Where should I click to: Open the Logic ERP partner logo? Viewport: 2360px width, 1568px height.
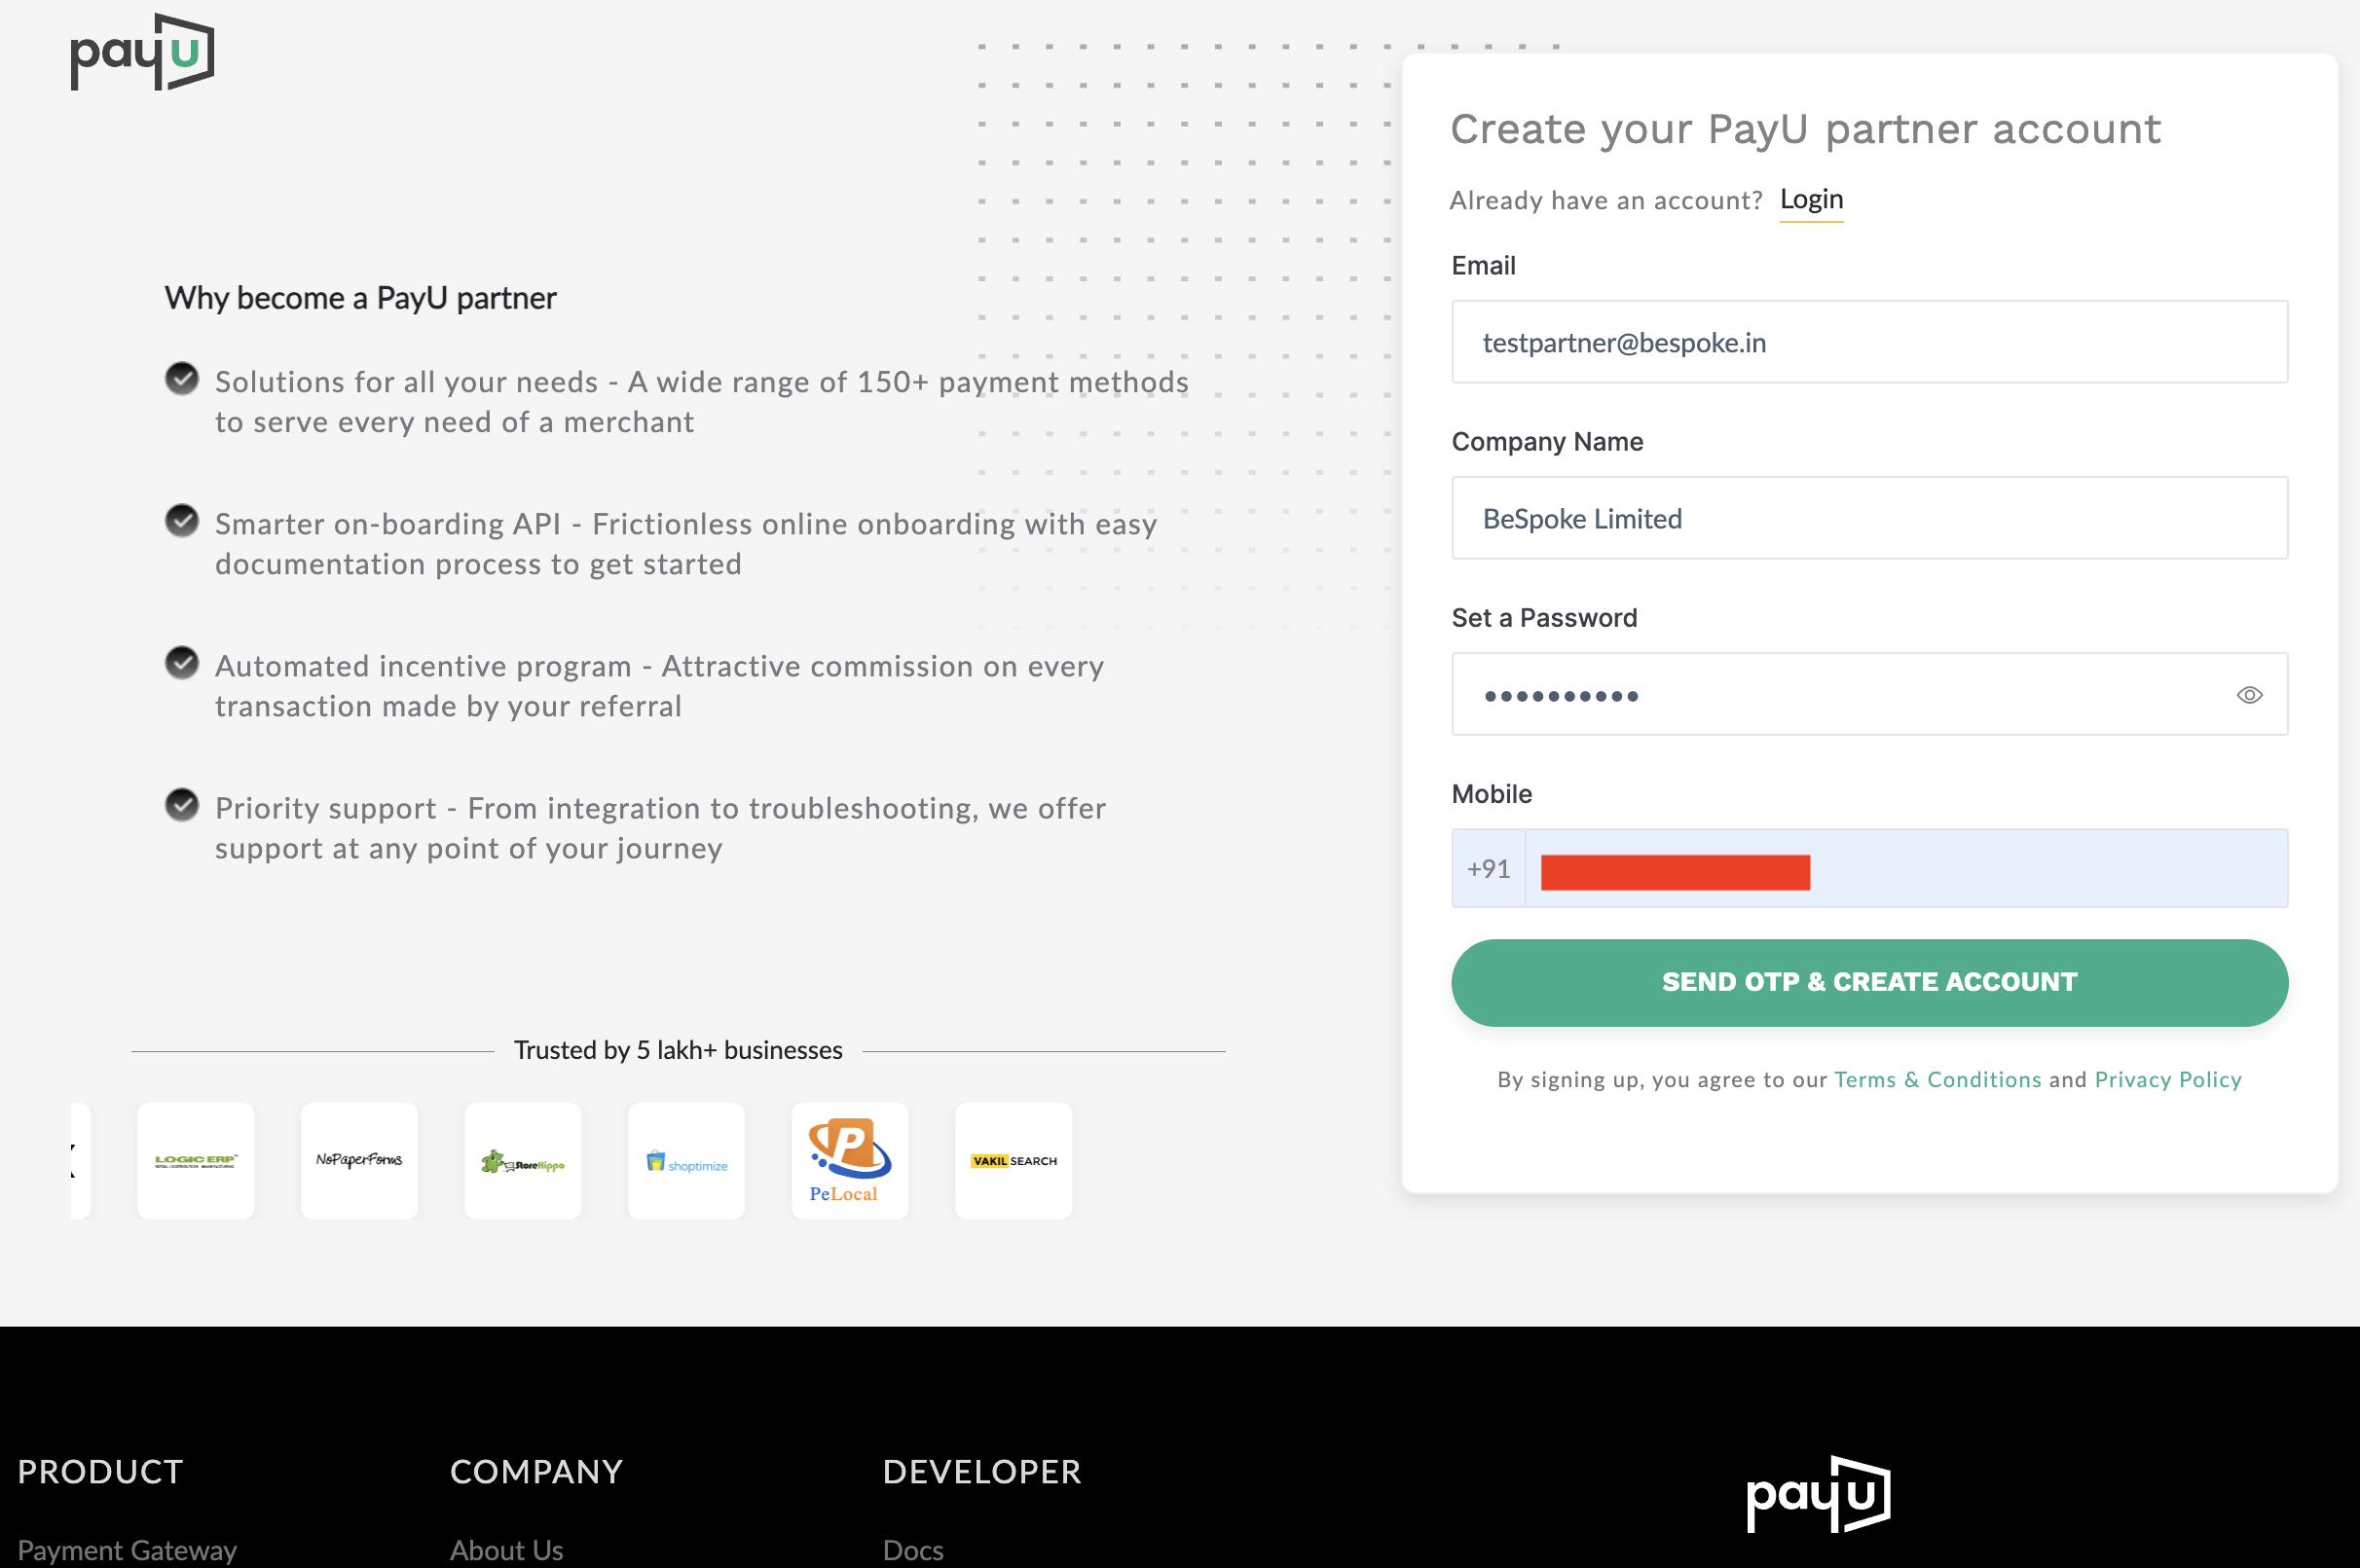[196, 1160]
